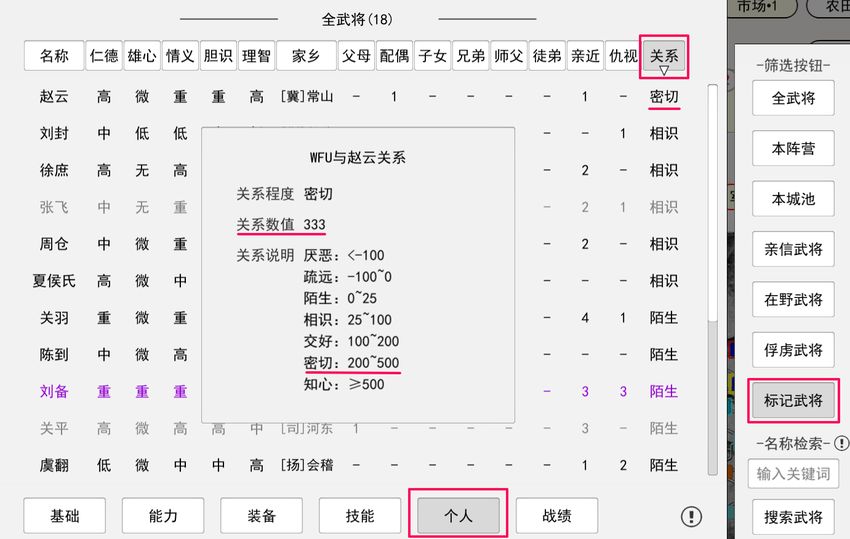Show all generals with 全武将 button
Screen dimensions: 850x539
click(793, 98)
